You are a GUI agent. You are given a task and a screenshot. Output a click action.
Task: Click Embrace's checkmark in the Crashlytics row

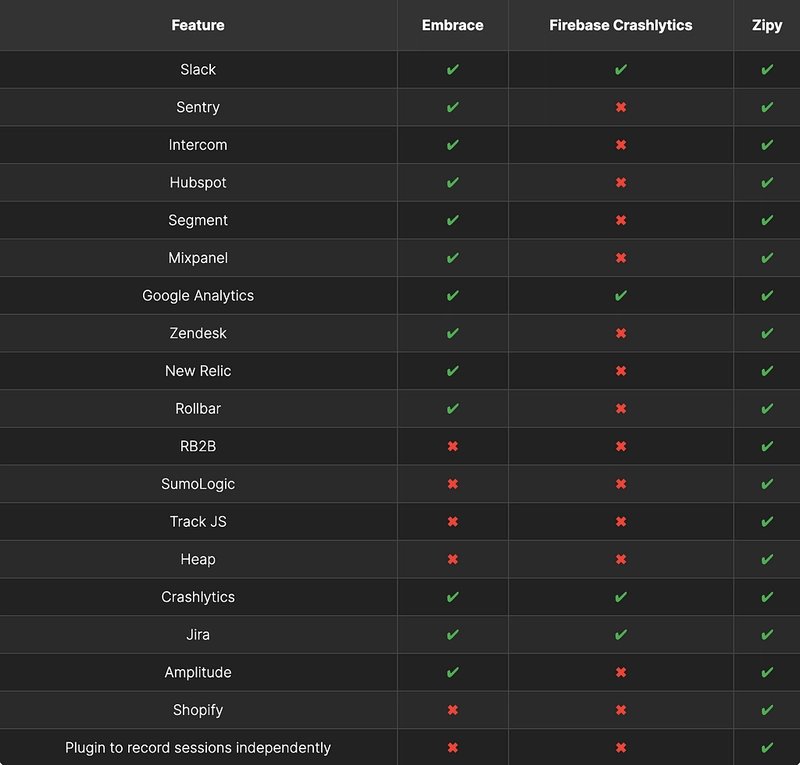453,597
